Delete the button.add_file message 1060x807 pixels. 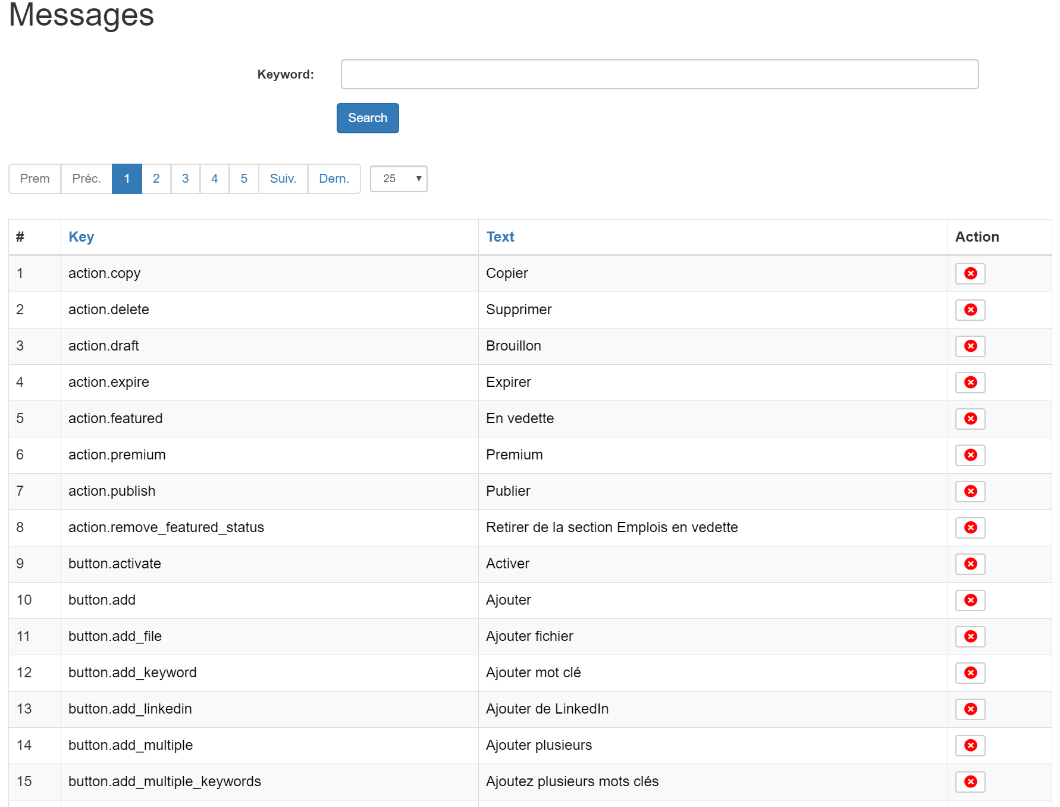(970, 636)
